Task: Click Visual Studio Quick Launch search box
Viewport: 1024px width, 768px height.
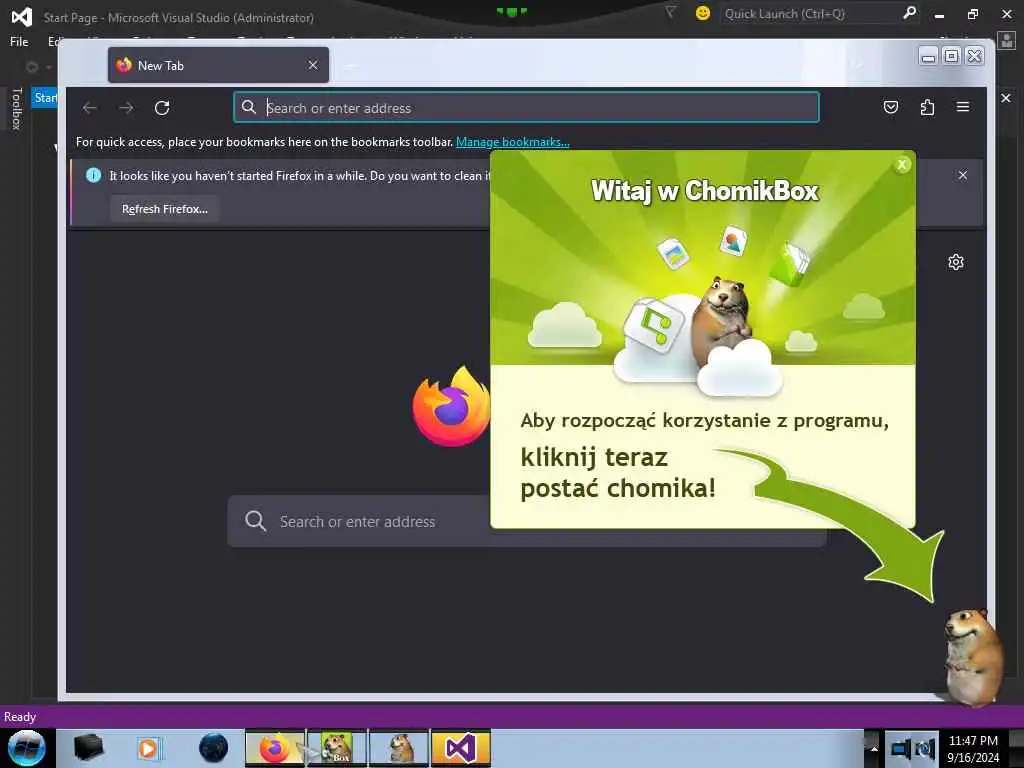Action: click(x=810, y=14)
